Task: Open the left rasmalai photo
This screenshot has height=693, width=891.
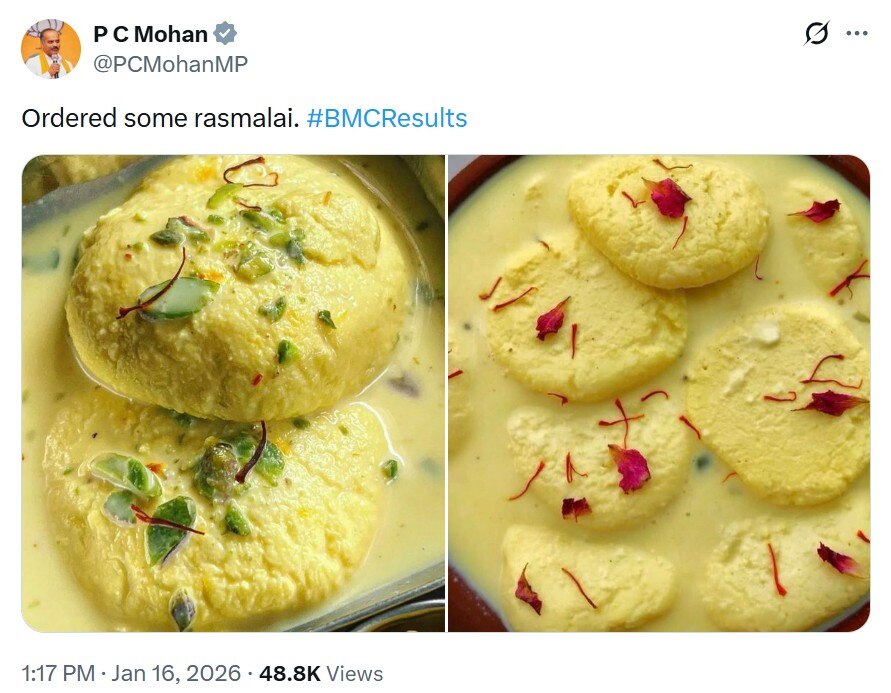Action: pos(233,393)
